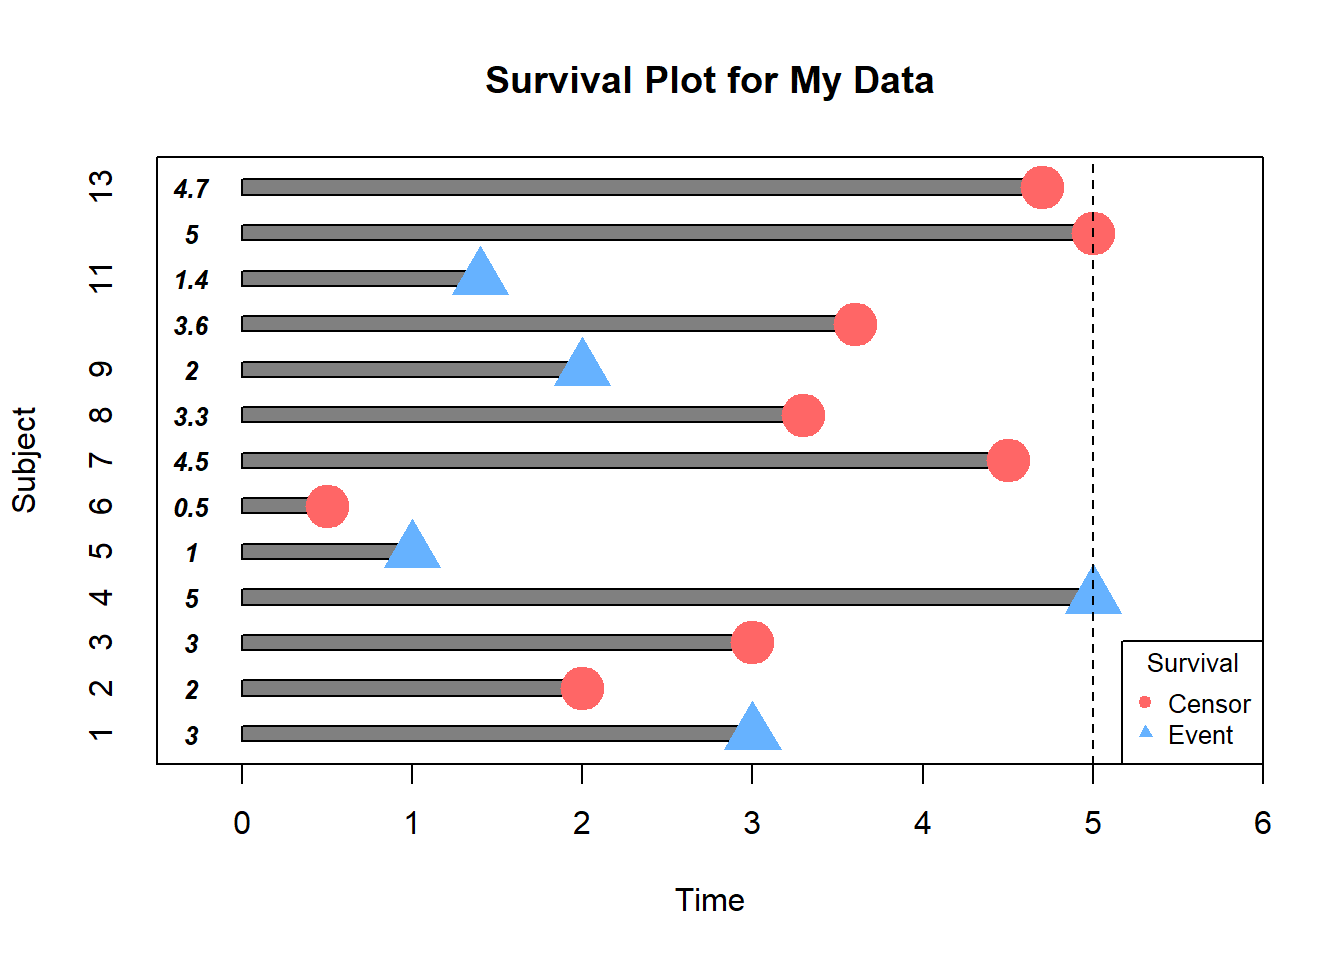Click the tick label 6 on the Time axis
This screenshot has height=960, width=1344.
1262,823
